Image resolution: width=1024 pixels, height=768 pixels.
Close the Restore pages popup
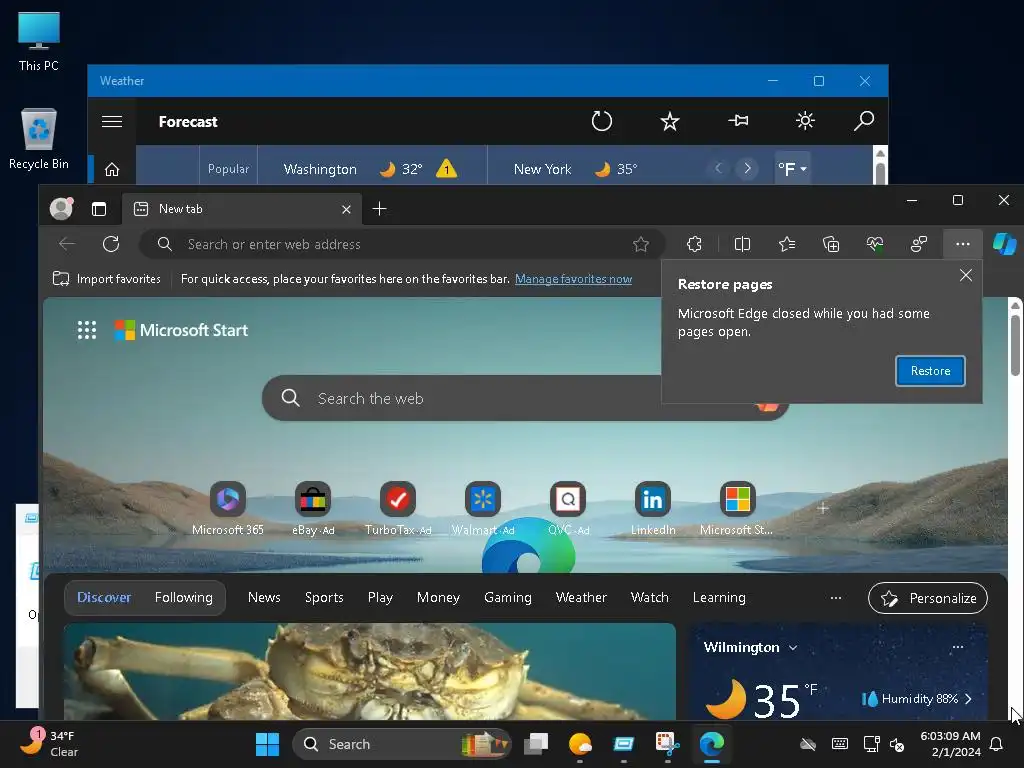coord(966,276)
